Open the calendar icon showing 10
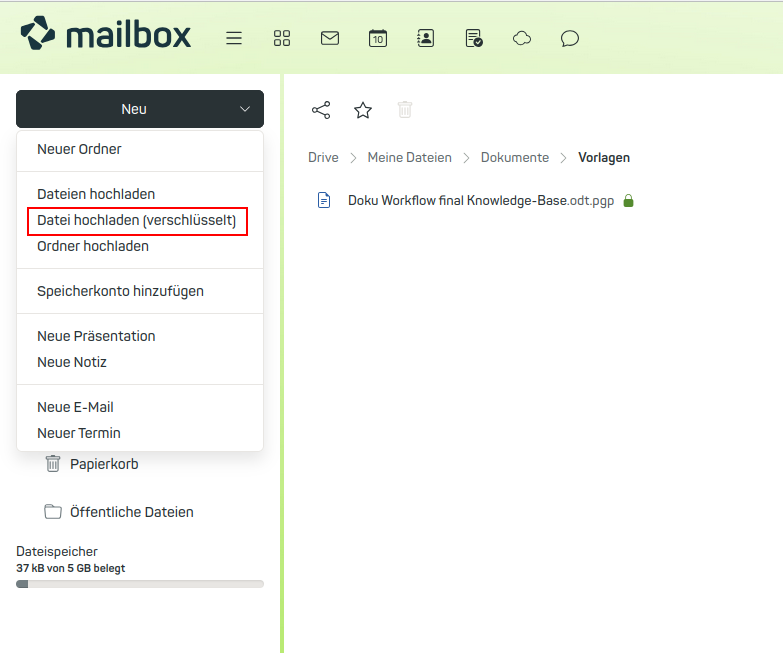Screen dimensions: 783x653 click(x=378, y=38)
